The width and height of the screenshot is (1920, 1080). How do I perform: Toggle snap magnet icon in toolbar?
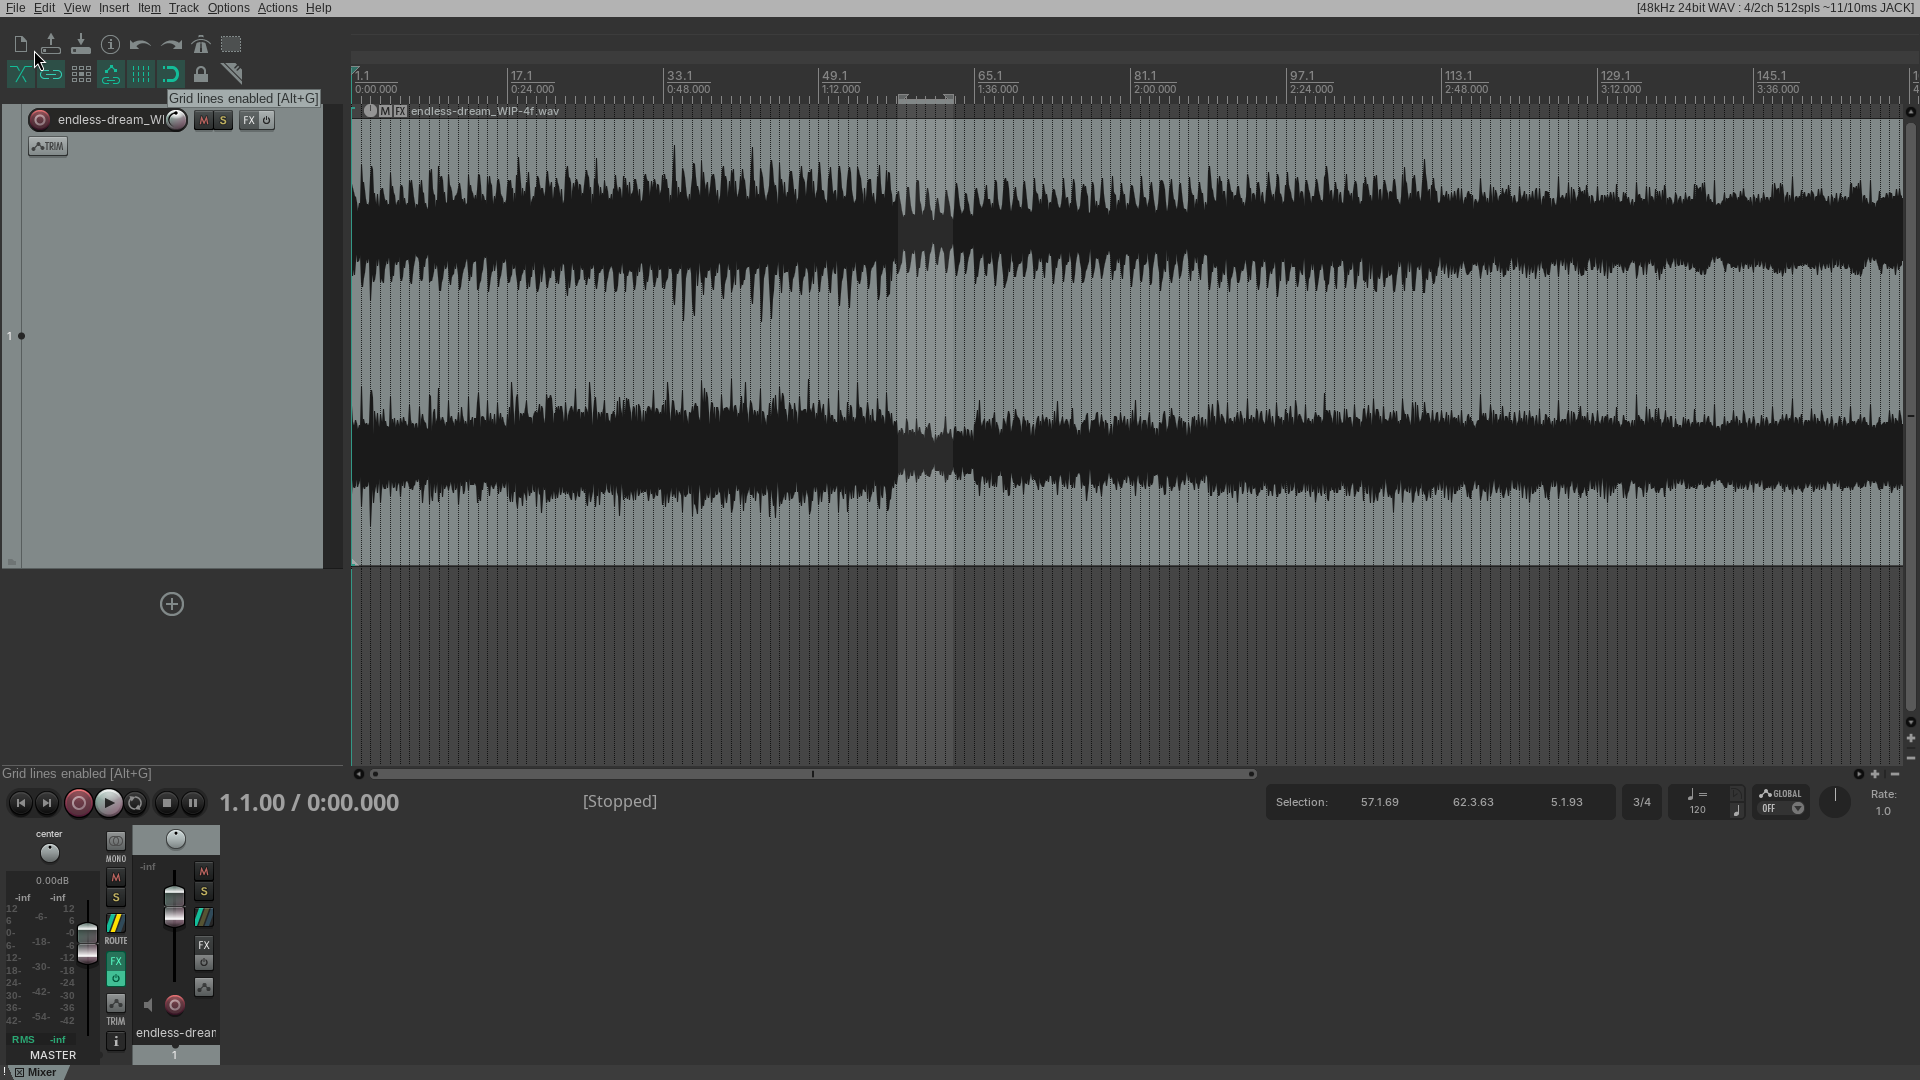coord(171,74)
